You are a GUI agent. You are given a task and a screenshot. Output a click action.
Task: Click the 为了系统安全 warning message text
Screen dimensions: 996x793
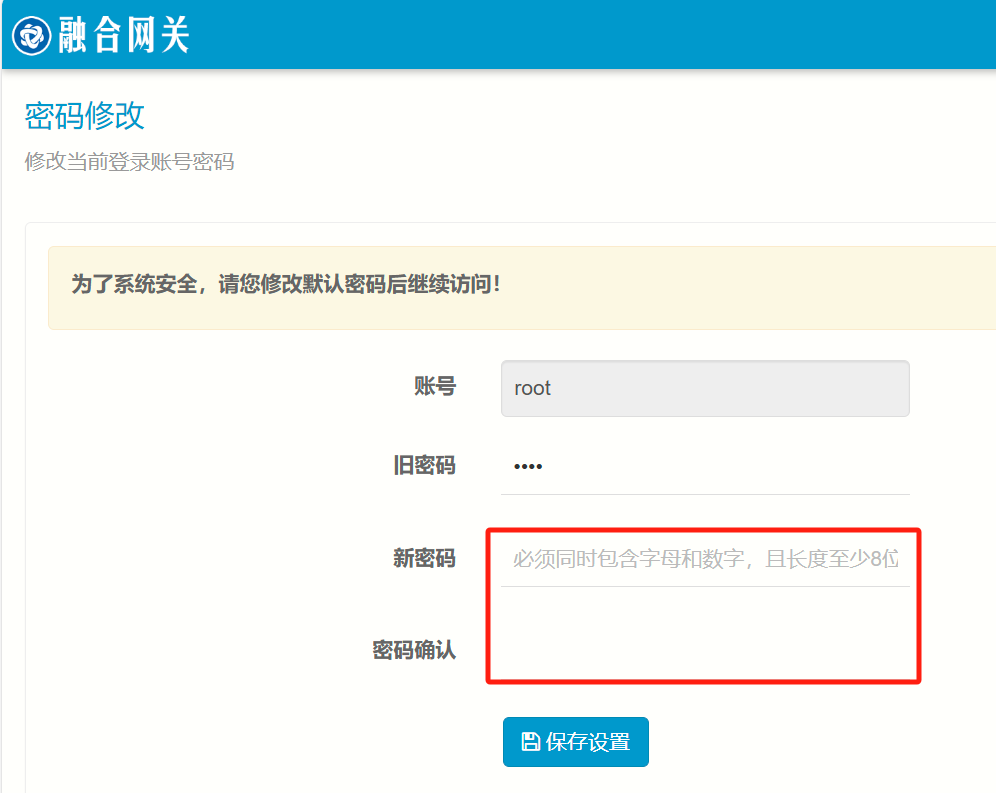[285, 284]
